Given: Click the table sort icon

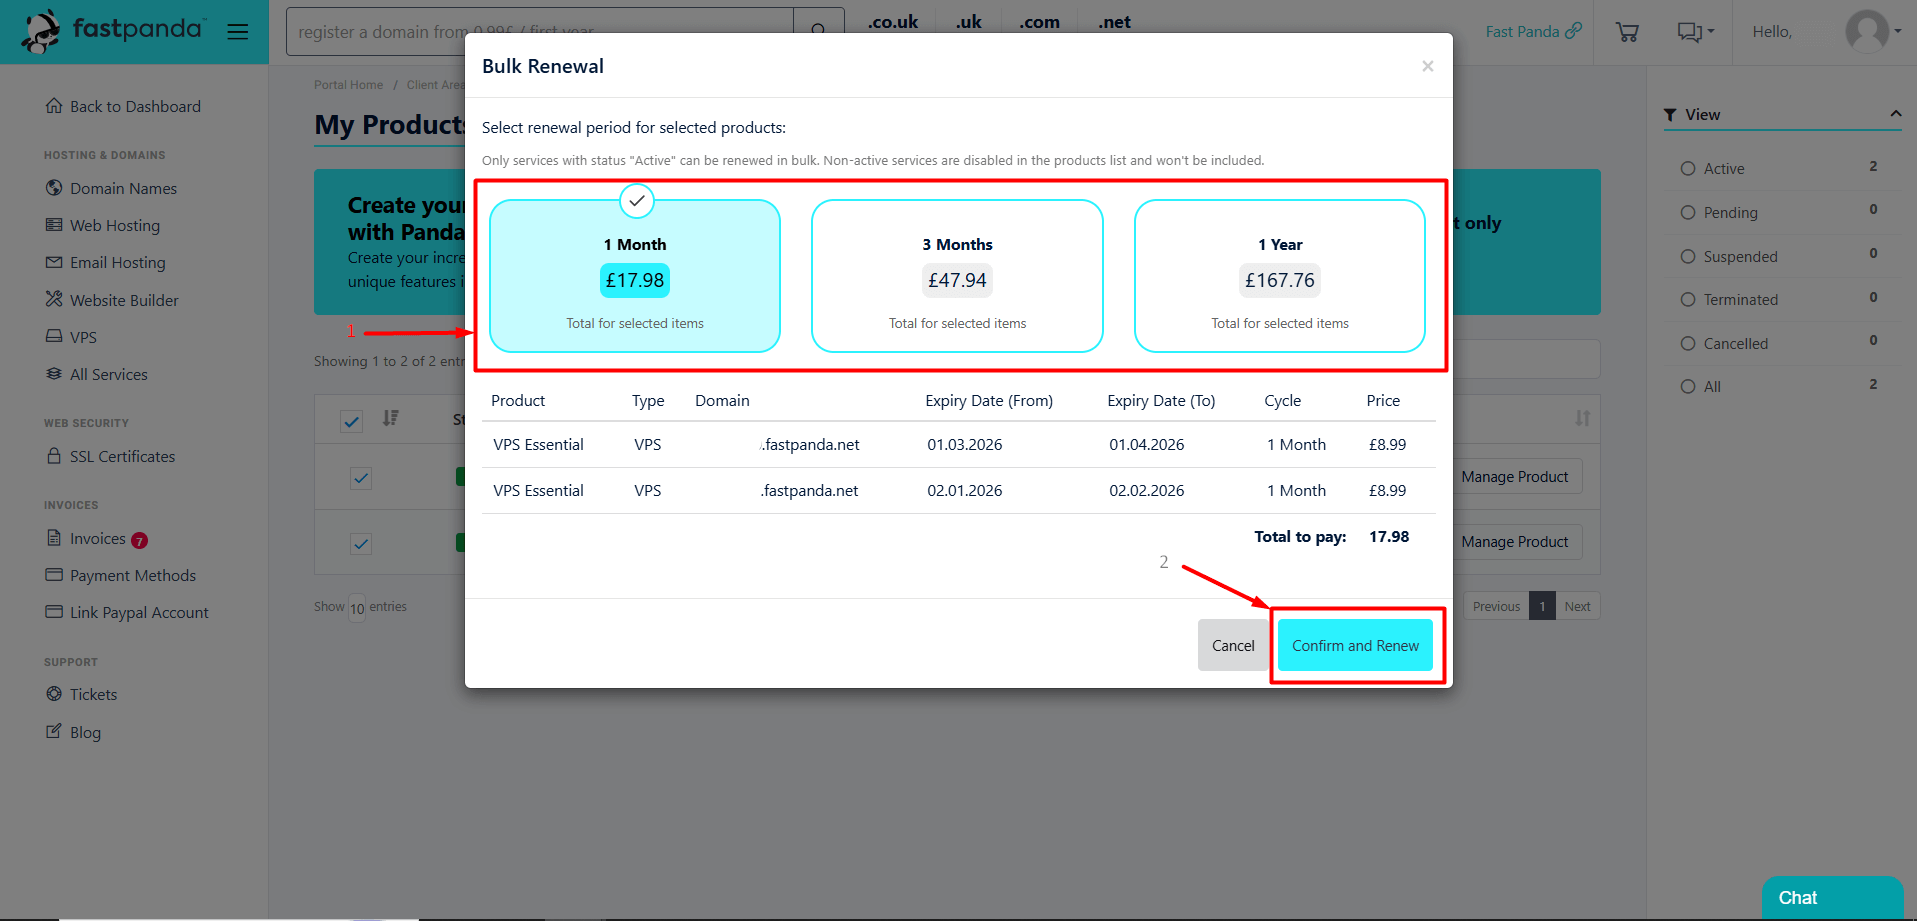Looking at the screenshot, I should 391,418.
